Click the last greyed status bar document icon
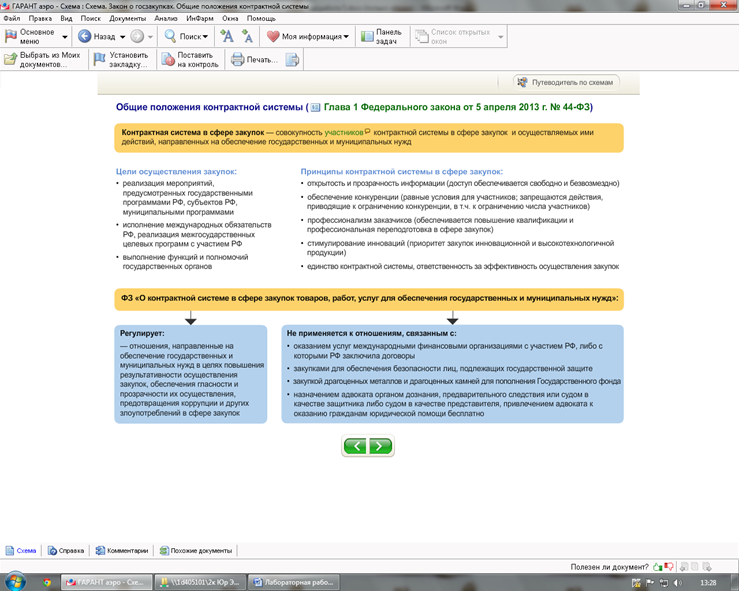 pos(707,567)
